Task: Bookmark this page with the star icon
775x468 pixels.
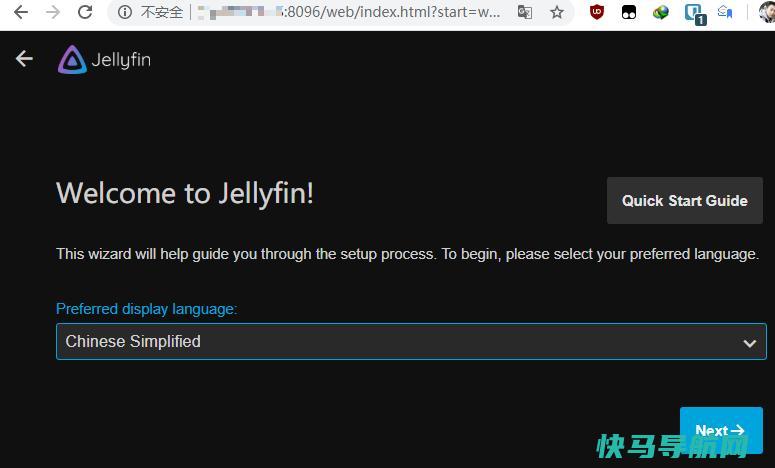Action: click(557, 12)
